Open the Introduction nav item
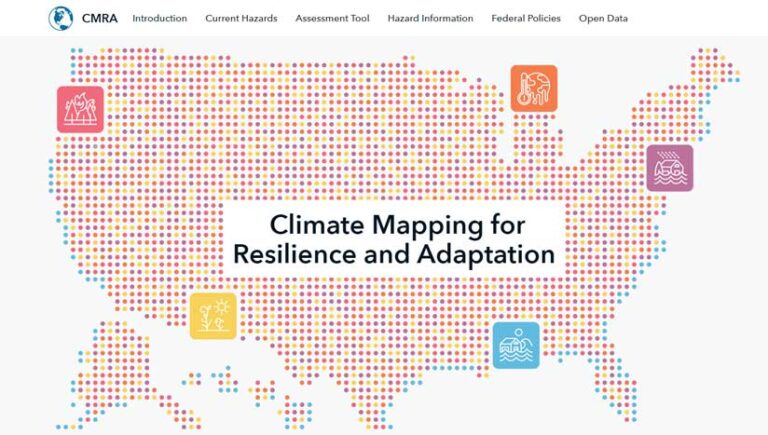768x435 pixels. (x=160, y=19)
